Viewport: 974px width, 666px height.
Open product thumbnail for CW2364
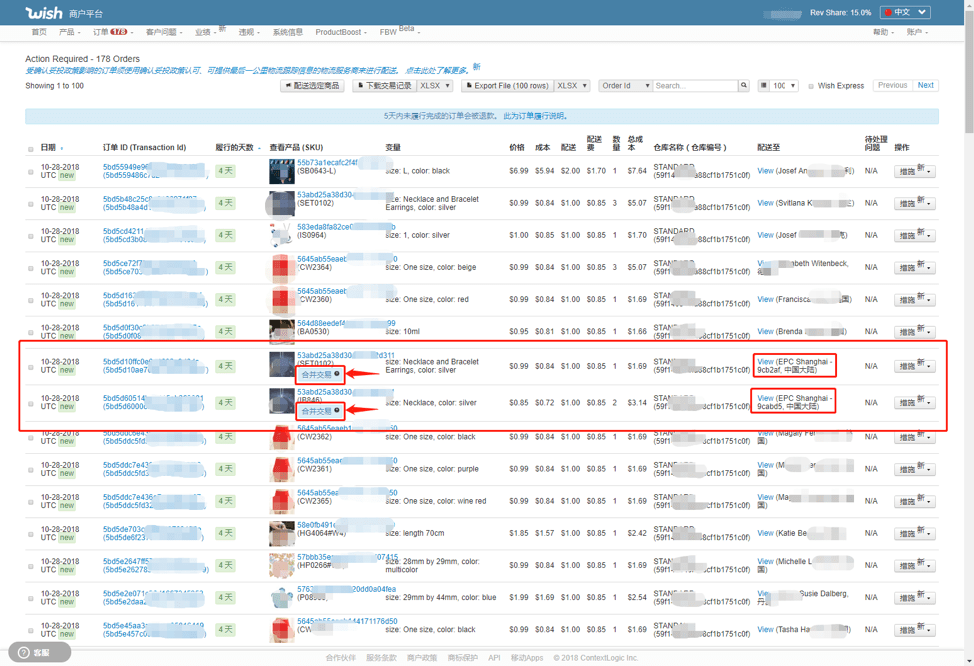coord(281,267)
